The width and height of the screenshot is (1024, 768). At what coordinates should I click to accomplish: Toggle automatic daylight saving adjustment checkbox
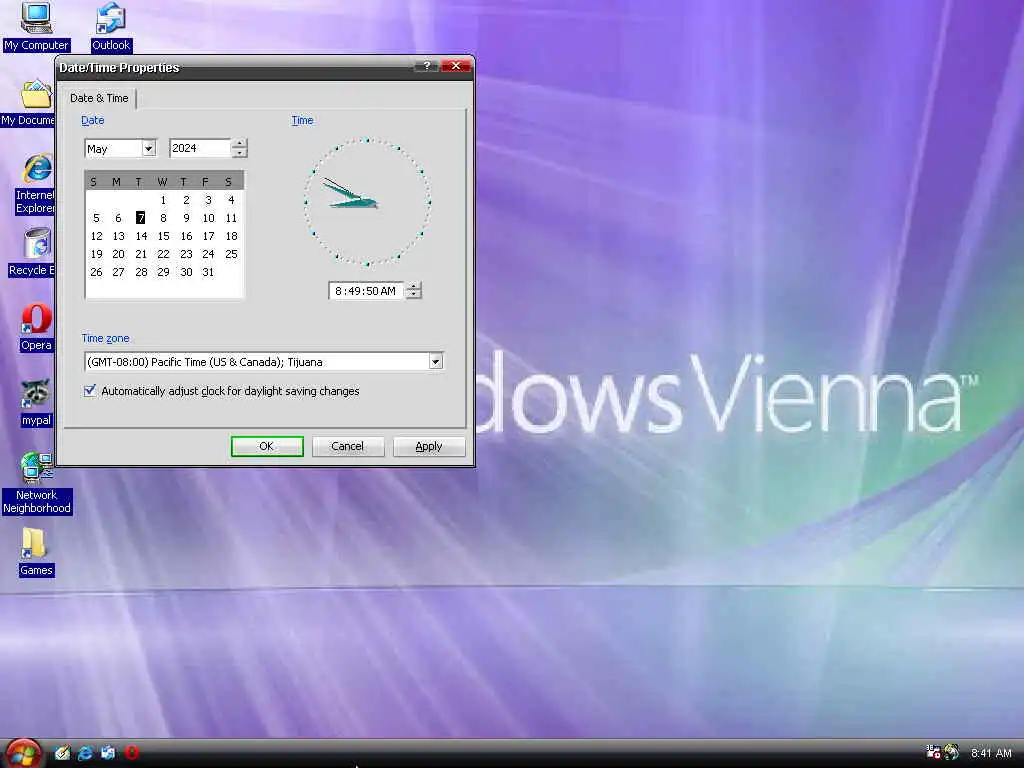(x=90, y=391)
